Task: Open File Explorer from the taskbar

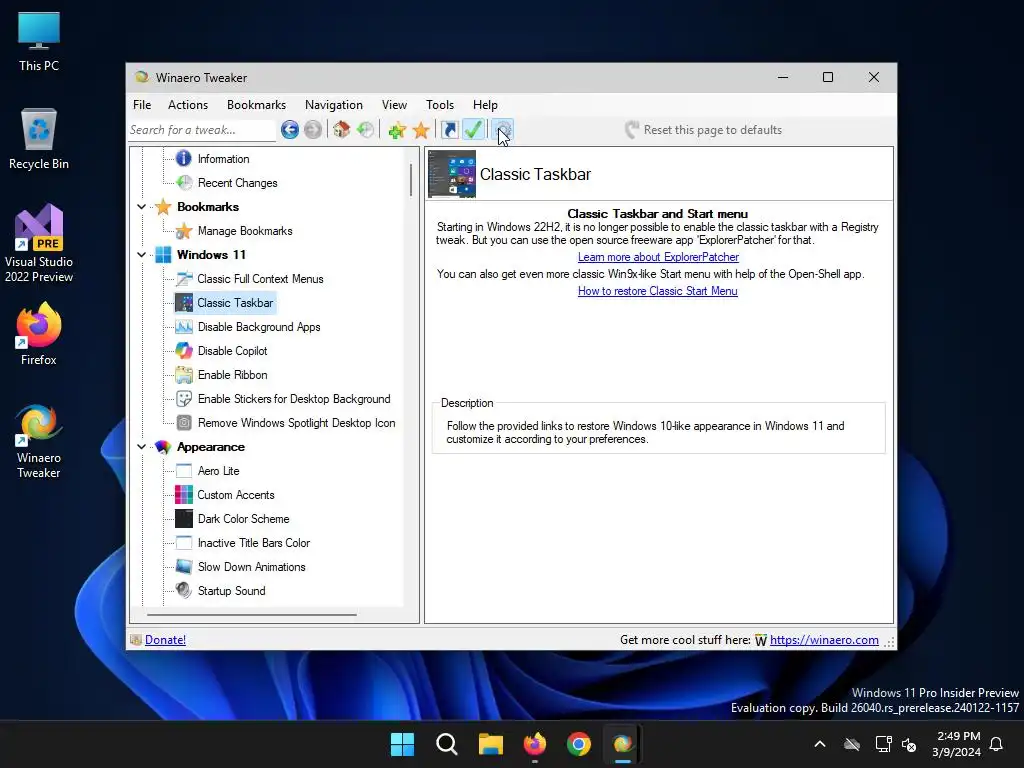Action: tap(490, 744)
